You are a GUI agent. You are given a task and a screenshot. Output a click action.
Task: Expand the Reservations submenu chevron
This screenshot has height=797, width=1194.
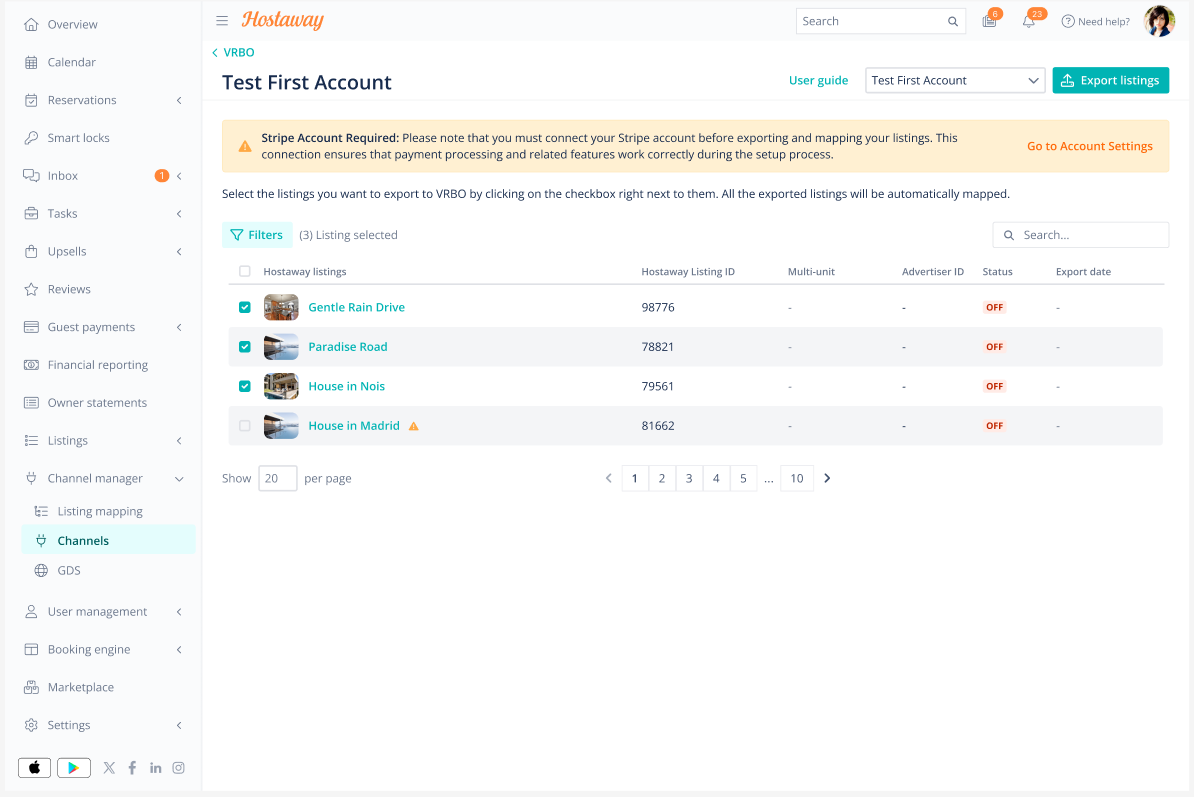pos(179,100)
